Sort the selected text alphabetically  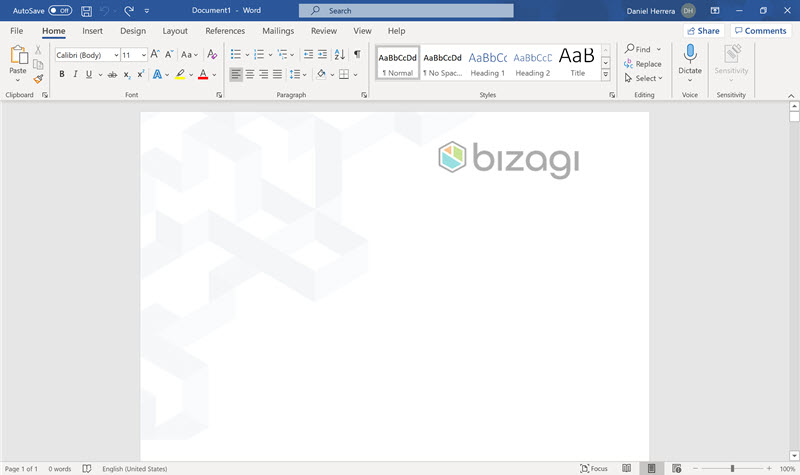(340, 54)
